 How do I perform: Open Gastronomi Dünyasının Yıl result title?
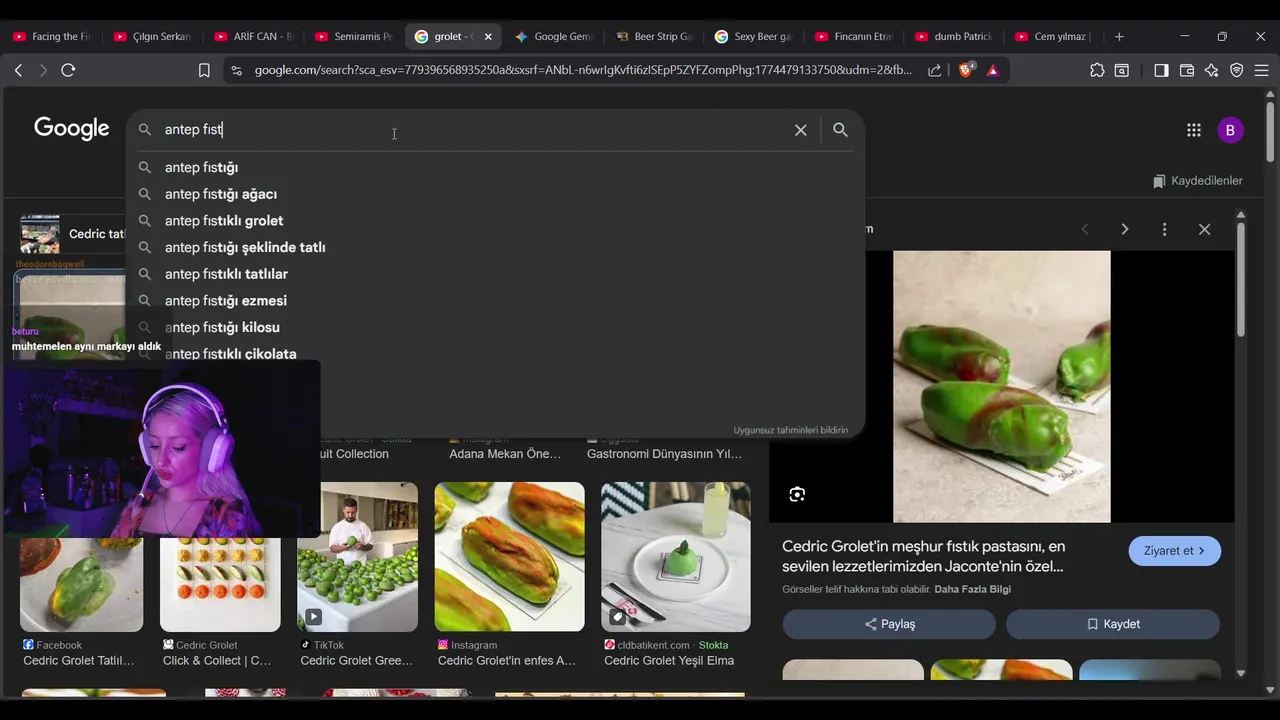pyautogui.click(x=664, y=454)
